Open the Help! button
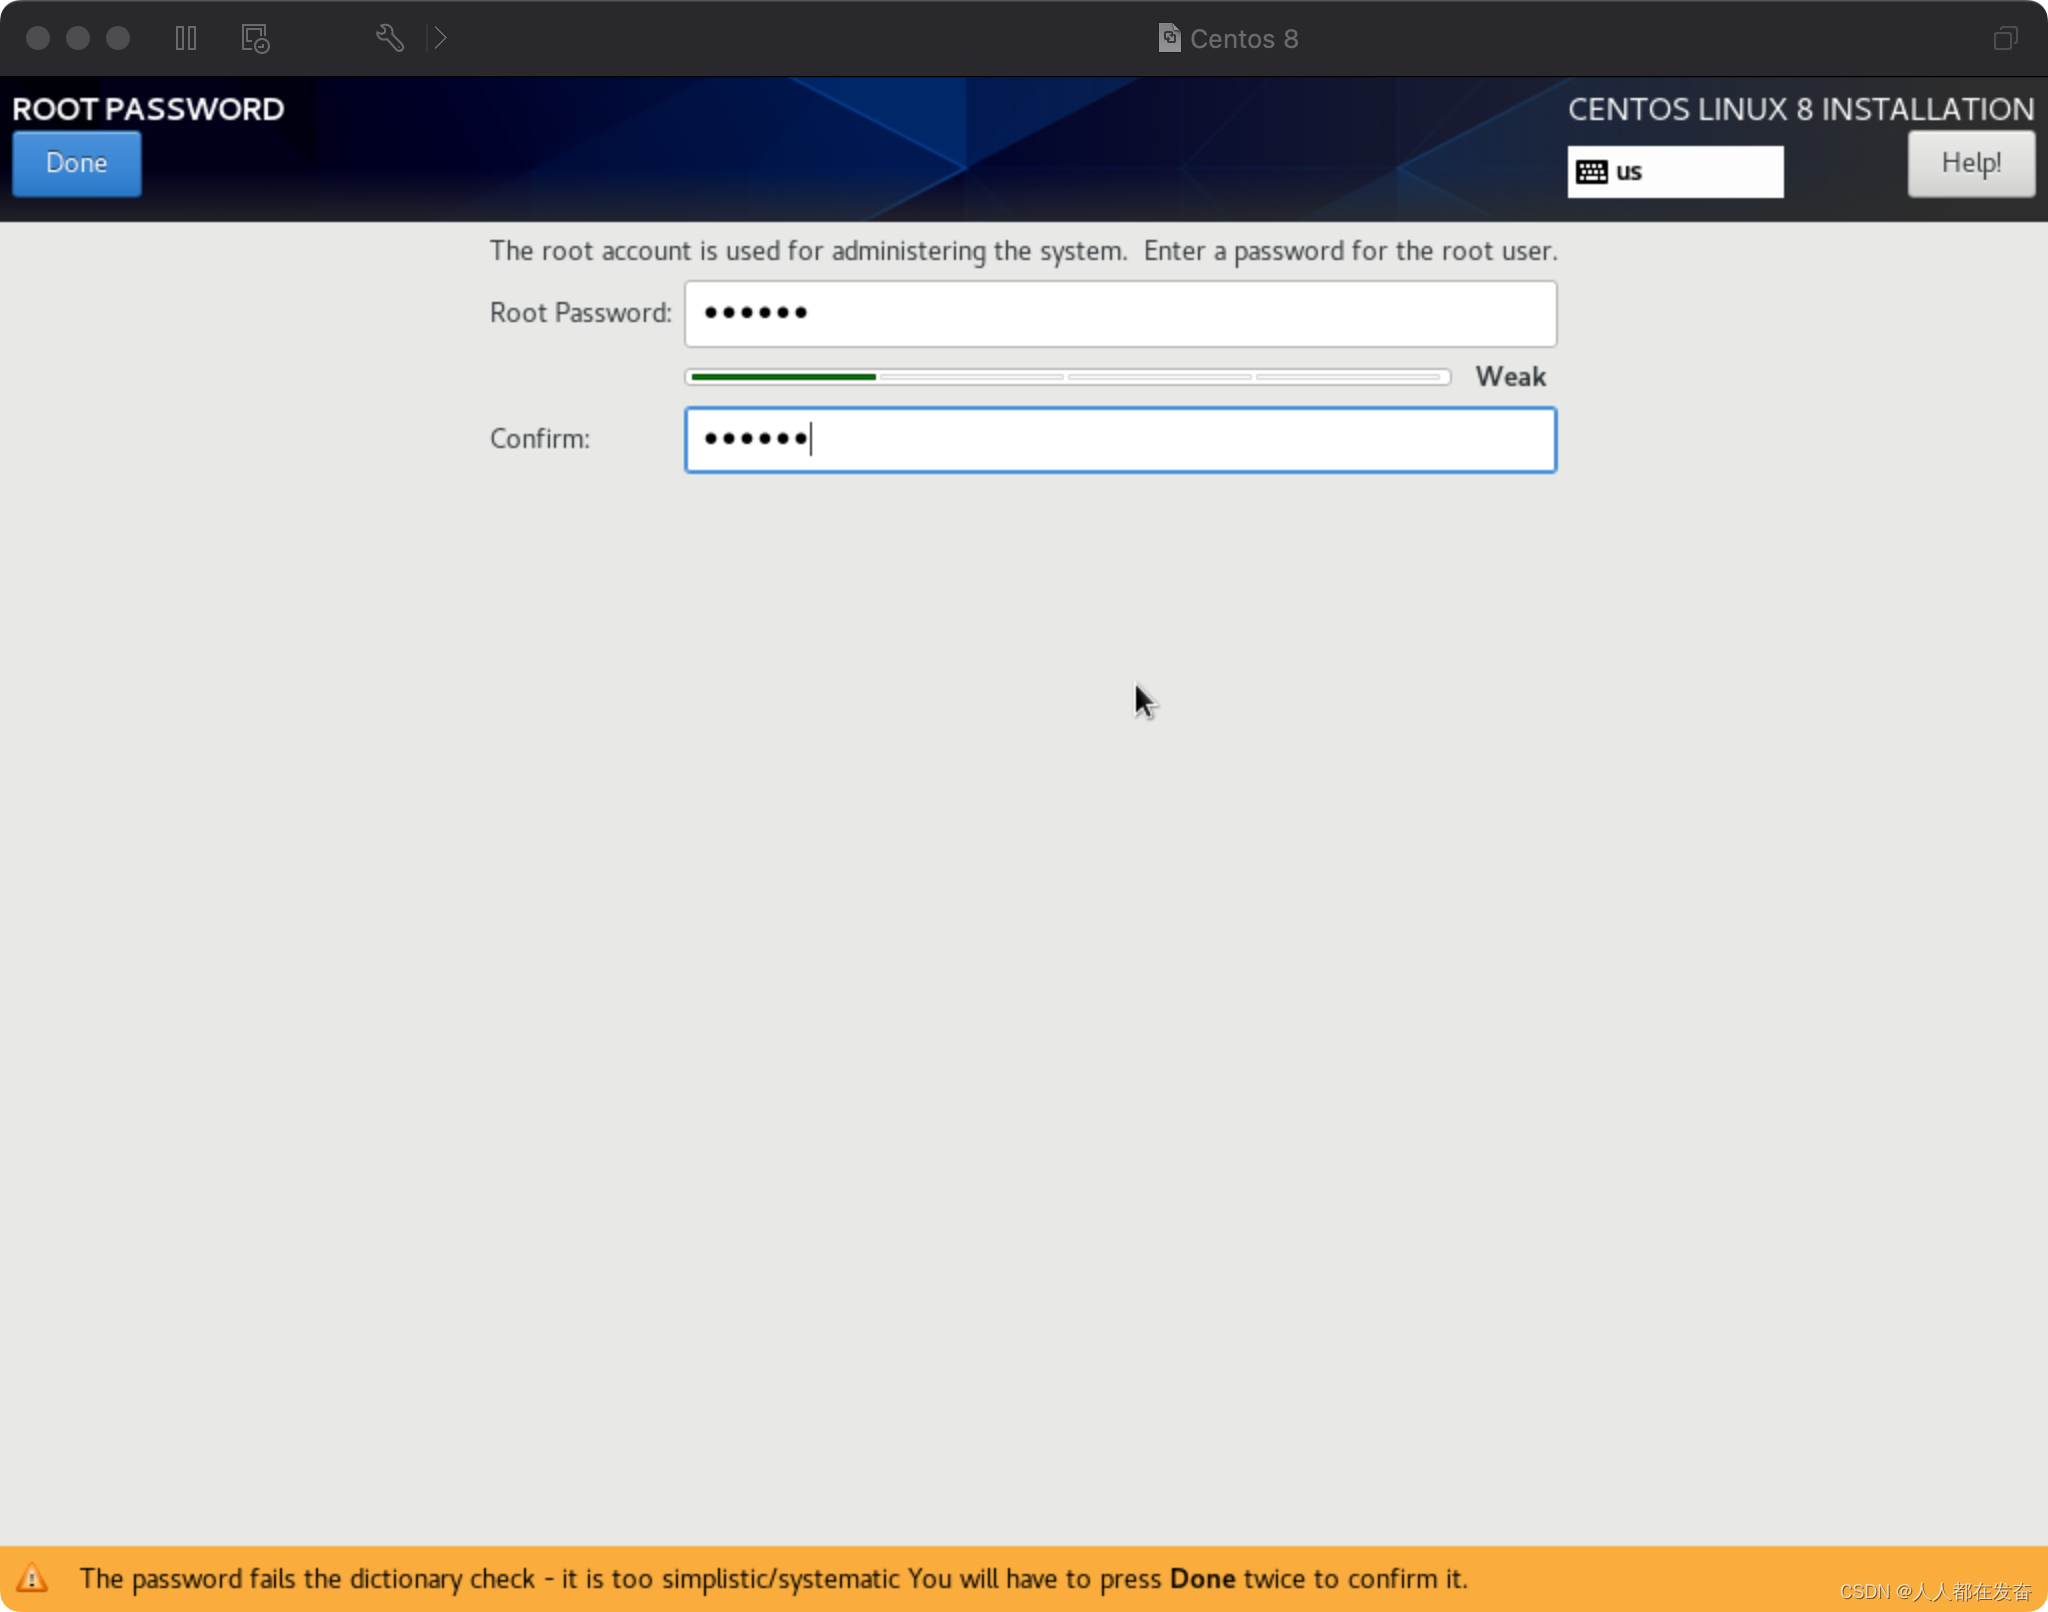Image resolution: width=2048 pixels, height=1612 pixels. 1970,163
